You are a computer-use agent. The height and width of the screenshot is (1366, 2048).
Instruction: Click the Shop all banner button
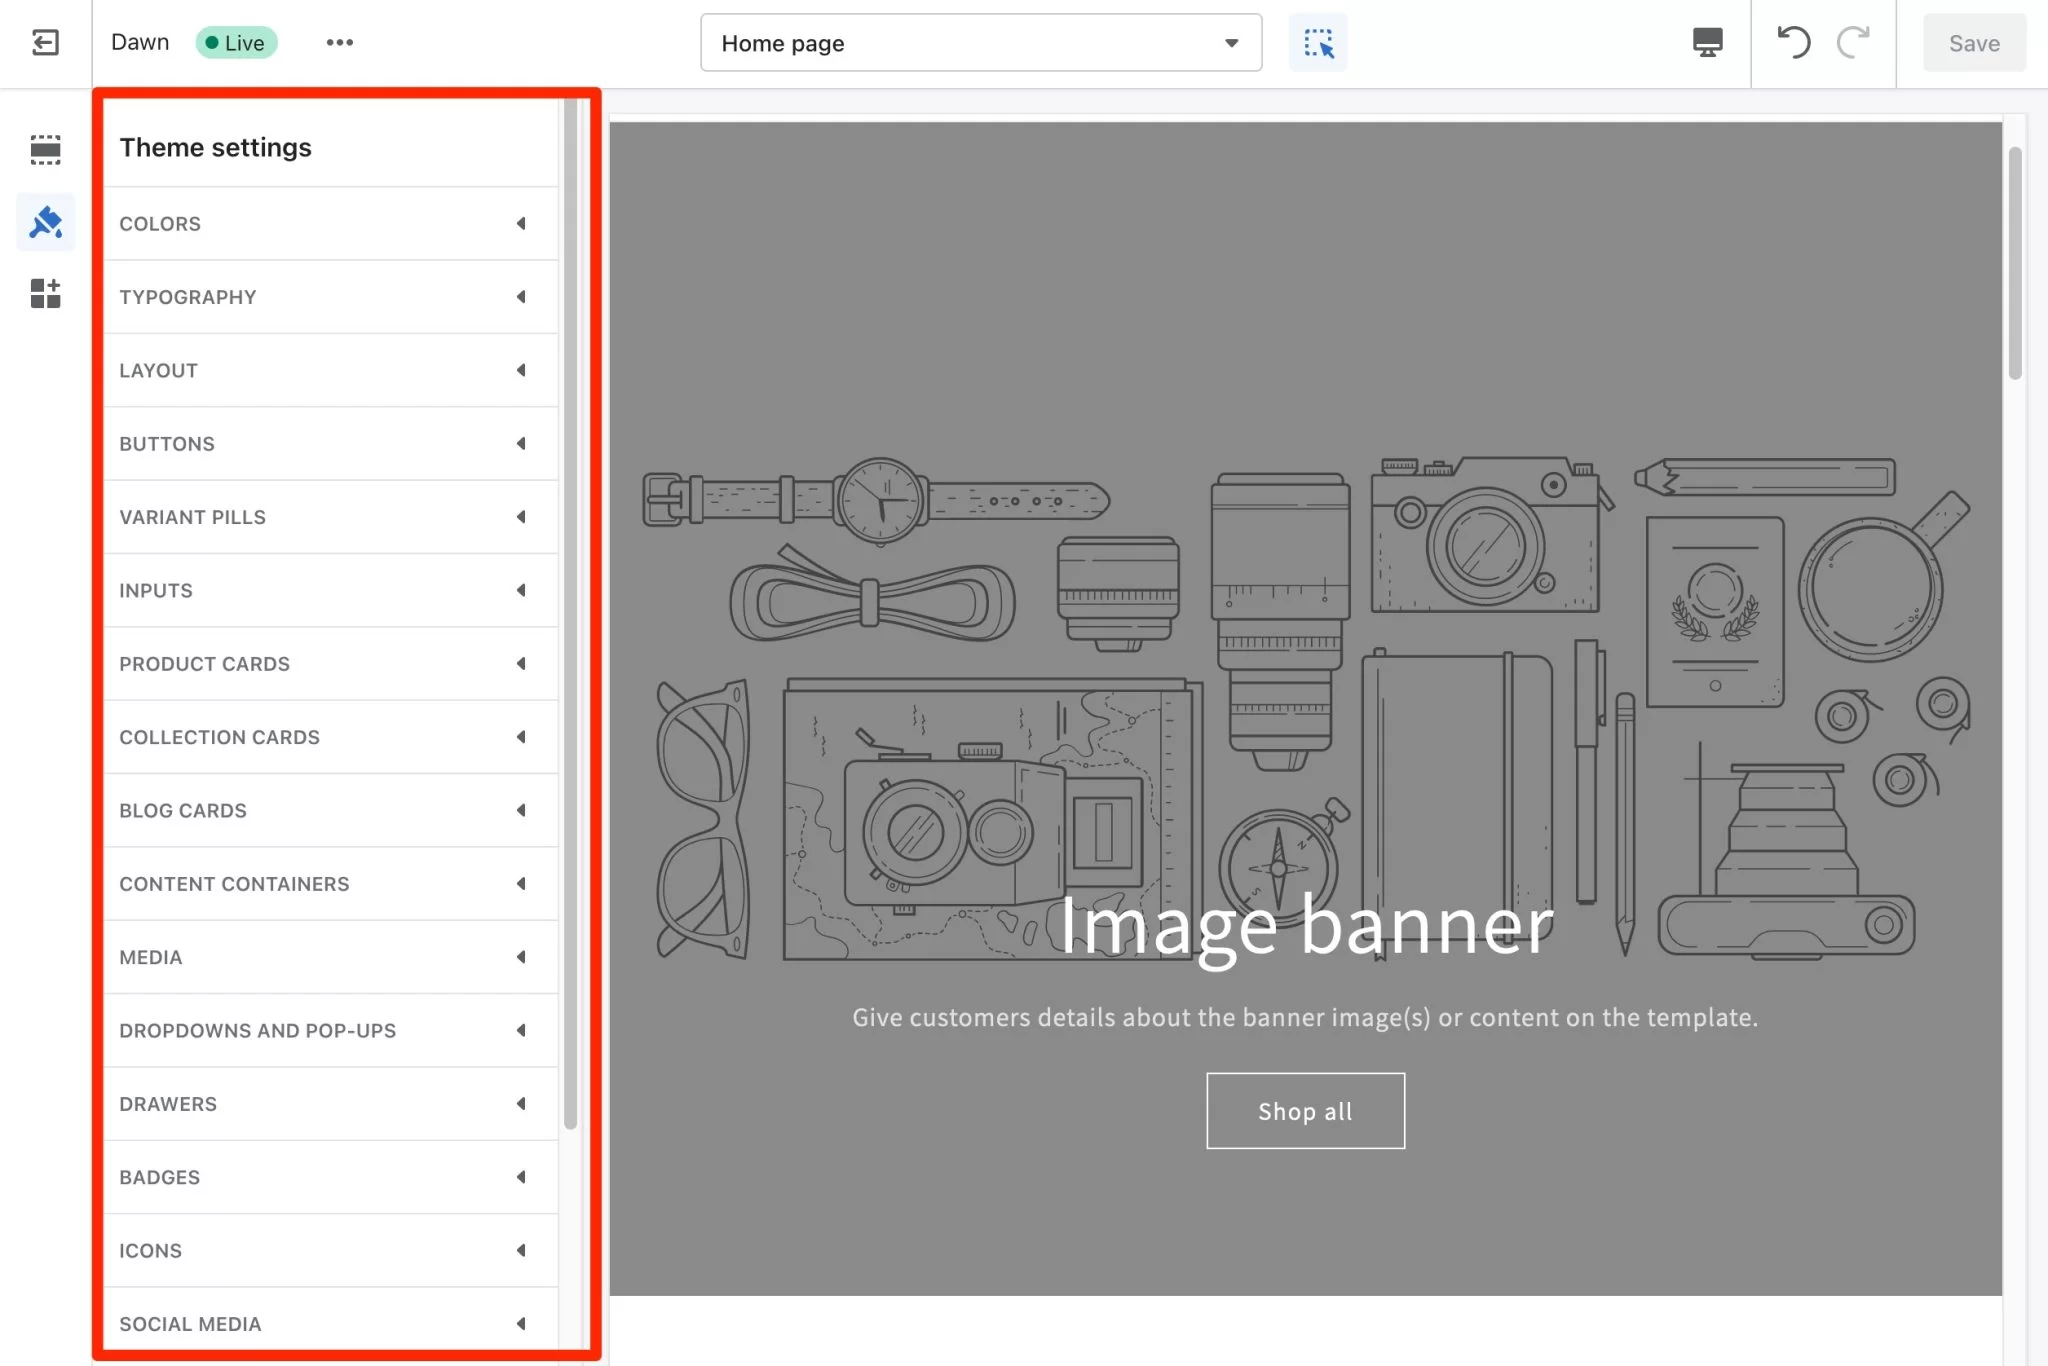1304,1108
